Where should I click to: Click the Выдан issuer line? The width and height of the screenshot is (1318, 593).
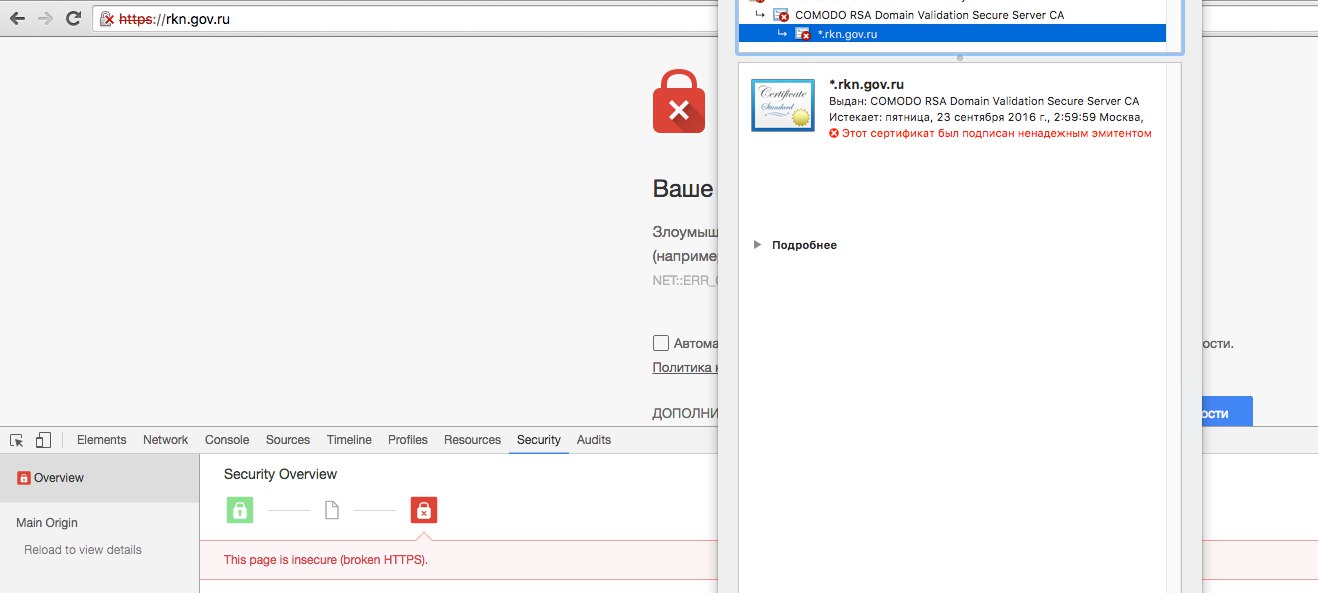click(984, 101)
